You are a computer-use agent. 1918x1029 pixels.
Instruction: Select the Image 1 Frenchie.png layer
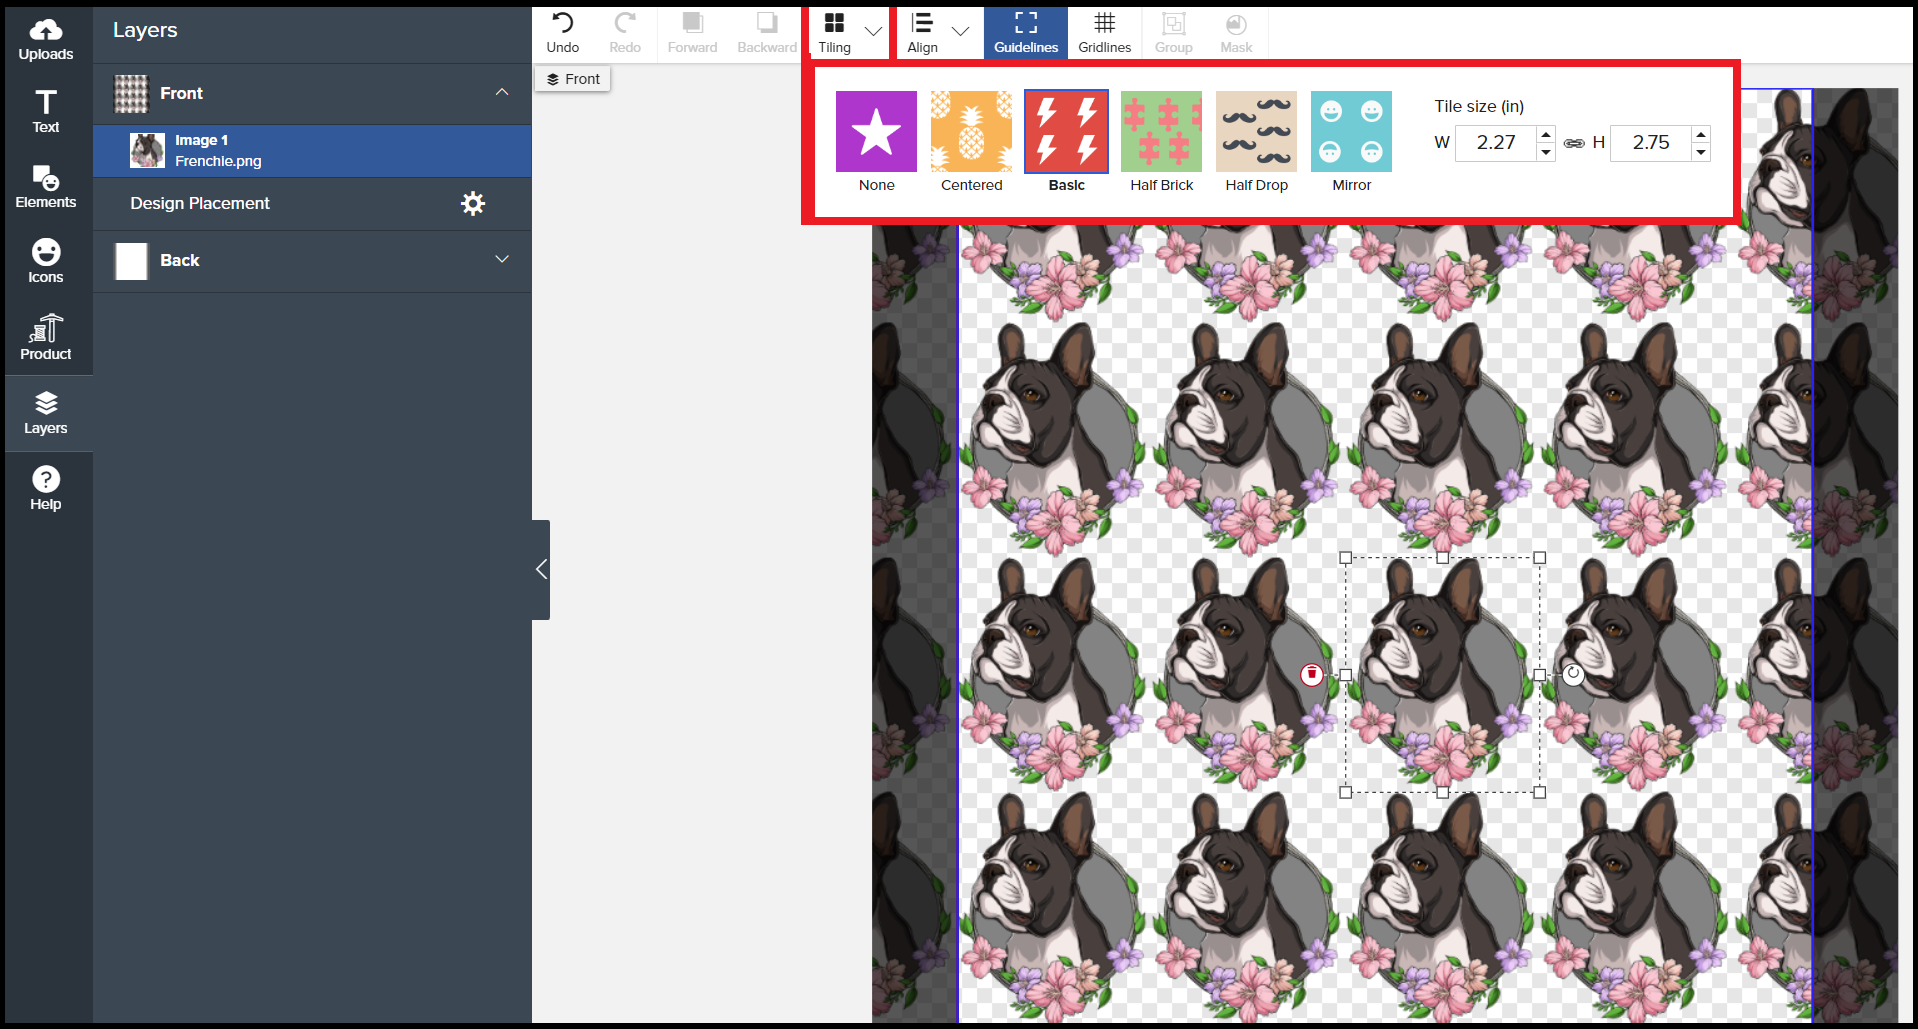[x=312, y=151]
